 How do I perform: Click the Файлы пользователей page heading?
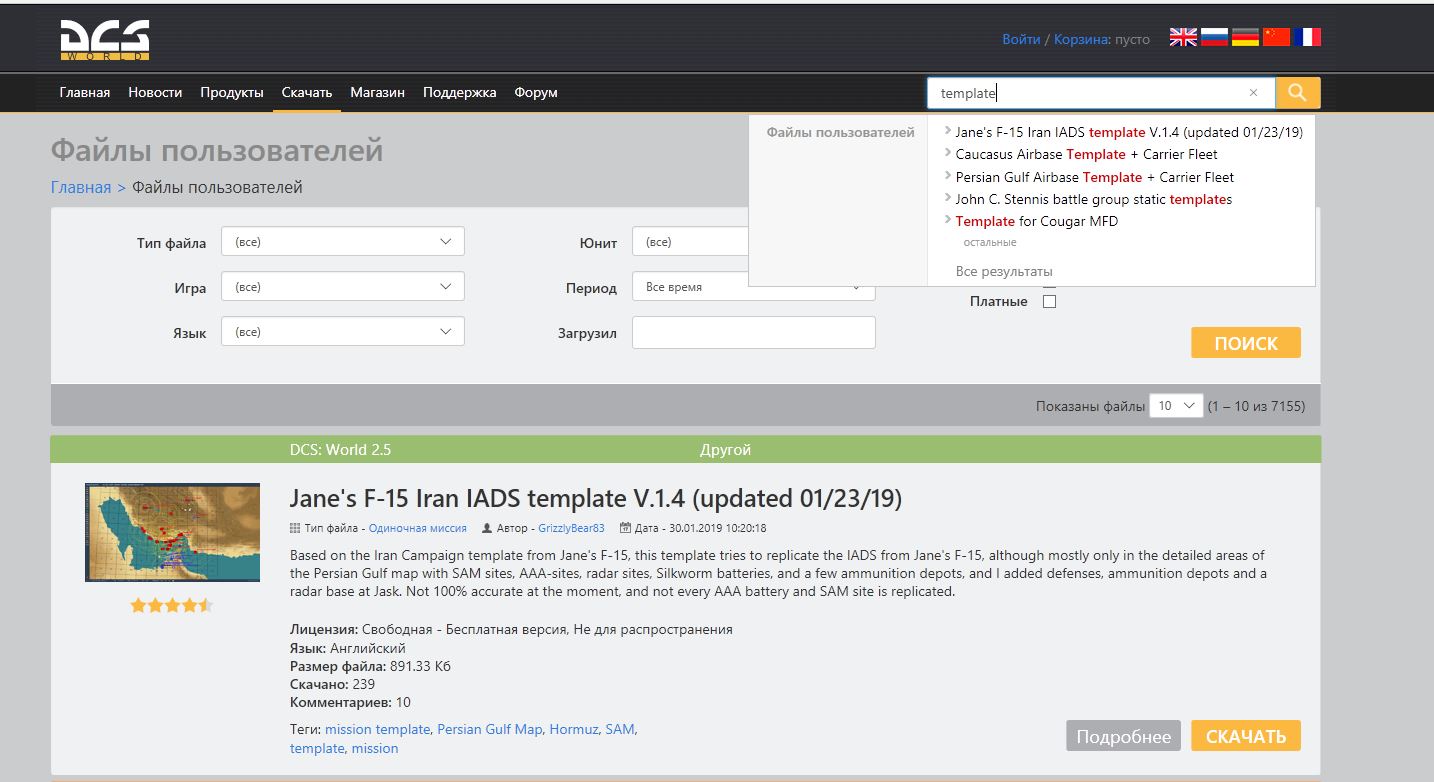(x=217, y=150)
